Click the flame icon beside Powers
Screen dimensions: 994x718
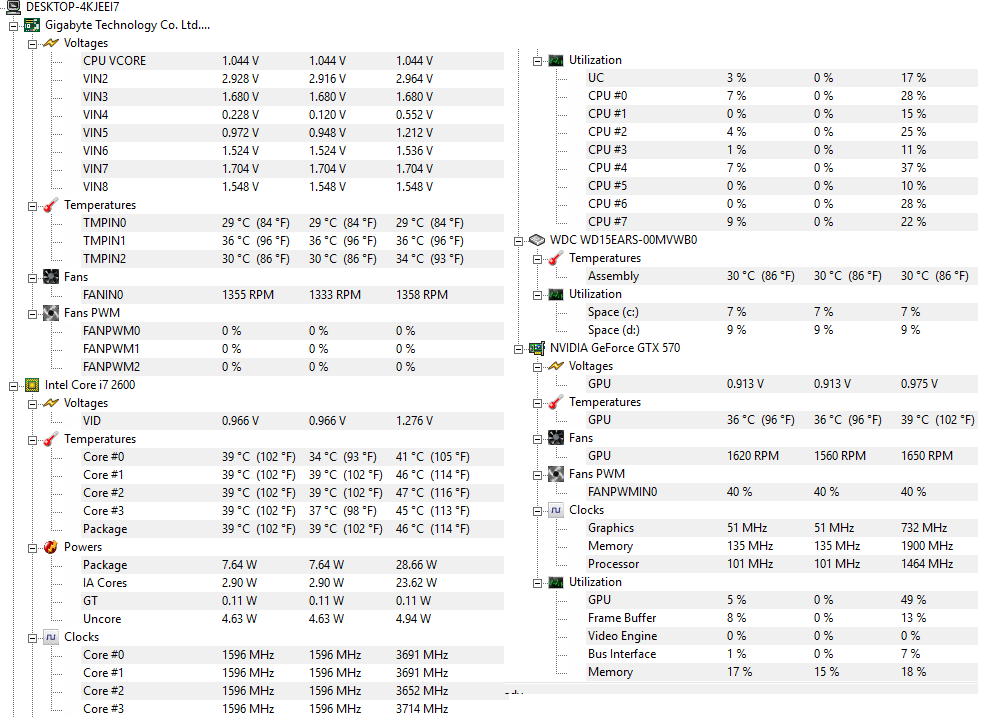coord(51,548)
